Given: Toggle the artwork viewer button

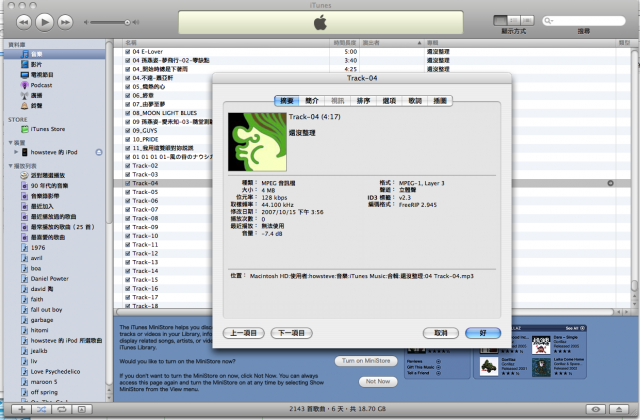Looking at the screenshot, I should 82,409.
